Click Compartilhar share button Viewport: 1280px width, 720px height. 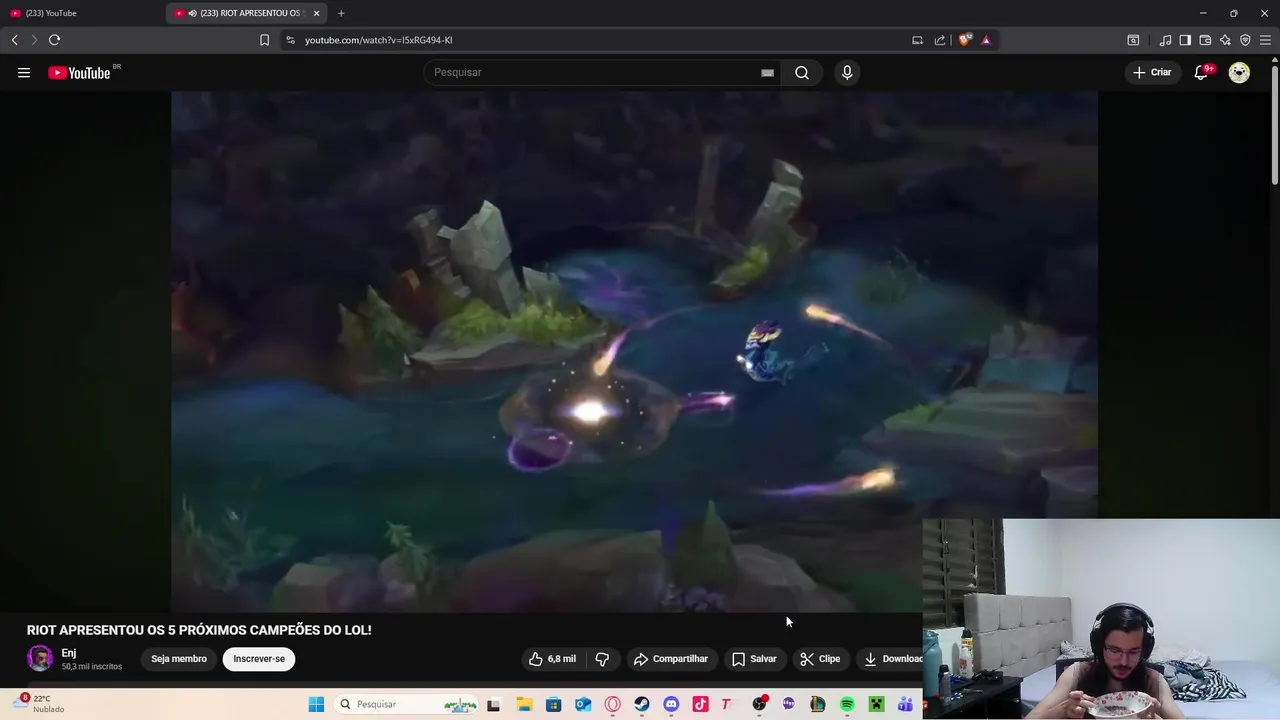pos(671,659)
